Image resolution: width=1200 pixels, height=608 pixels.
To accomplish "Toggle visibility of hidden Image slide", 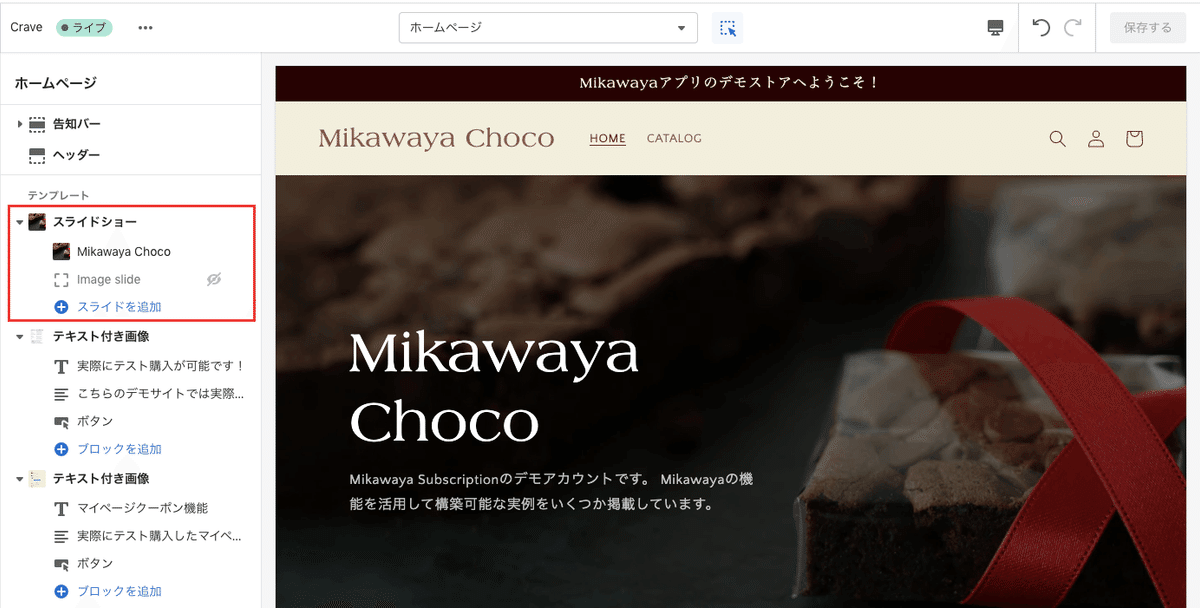I will [x=213, y=280].
